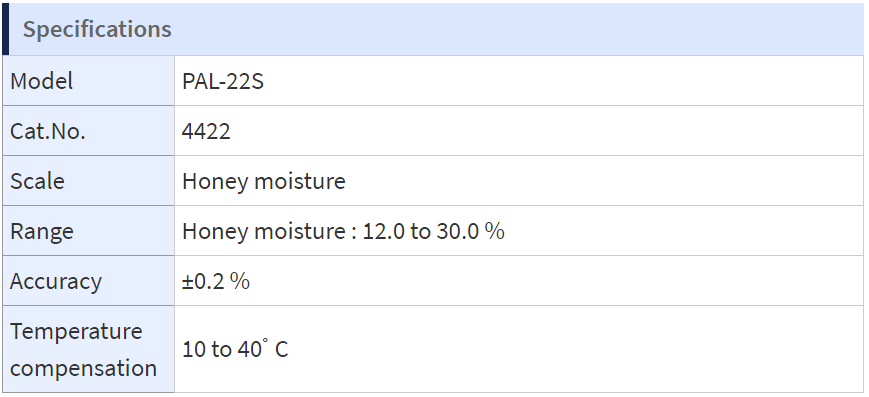Select the Scale label cell
The height and width of the screenshot is (397, 869).
point(88,180)
